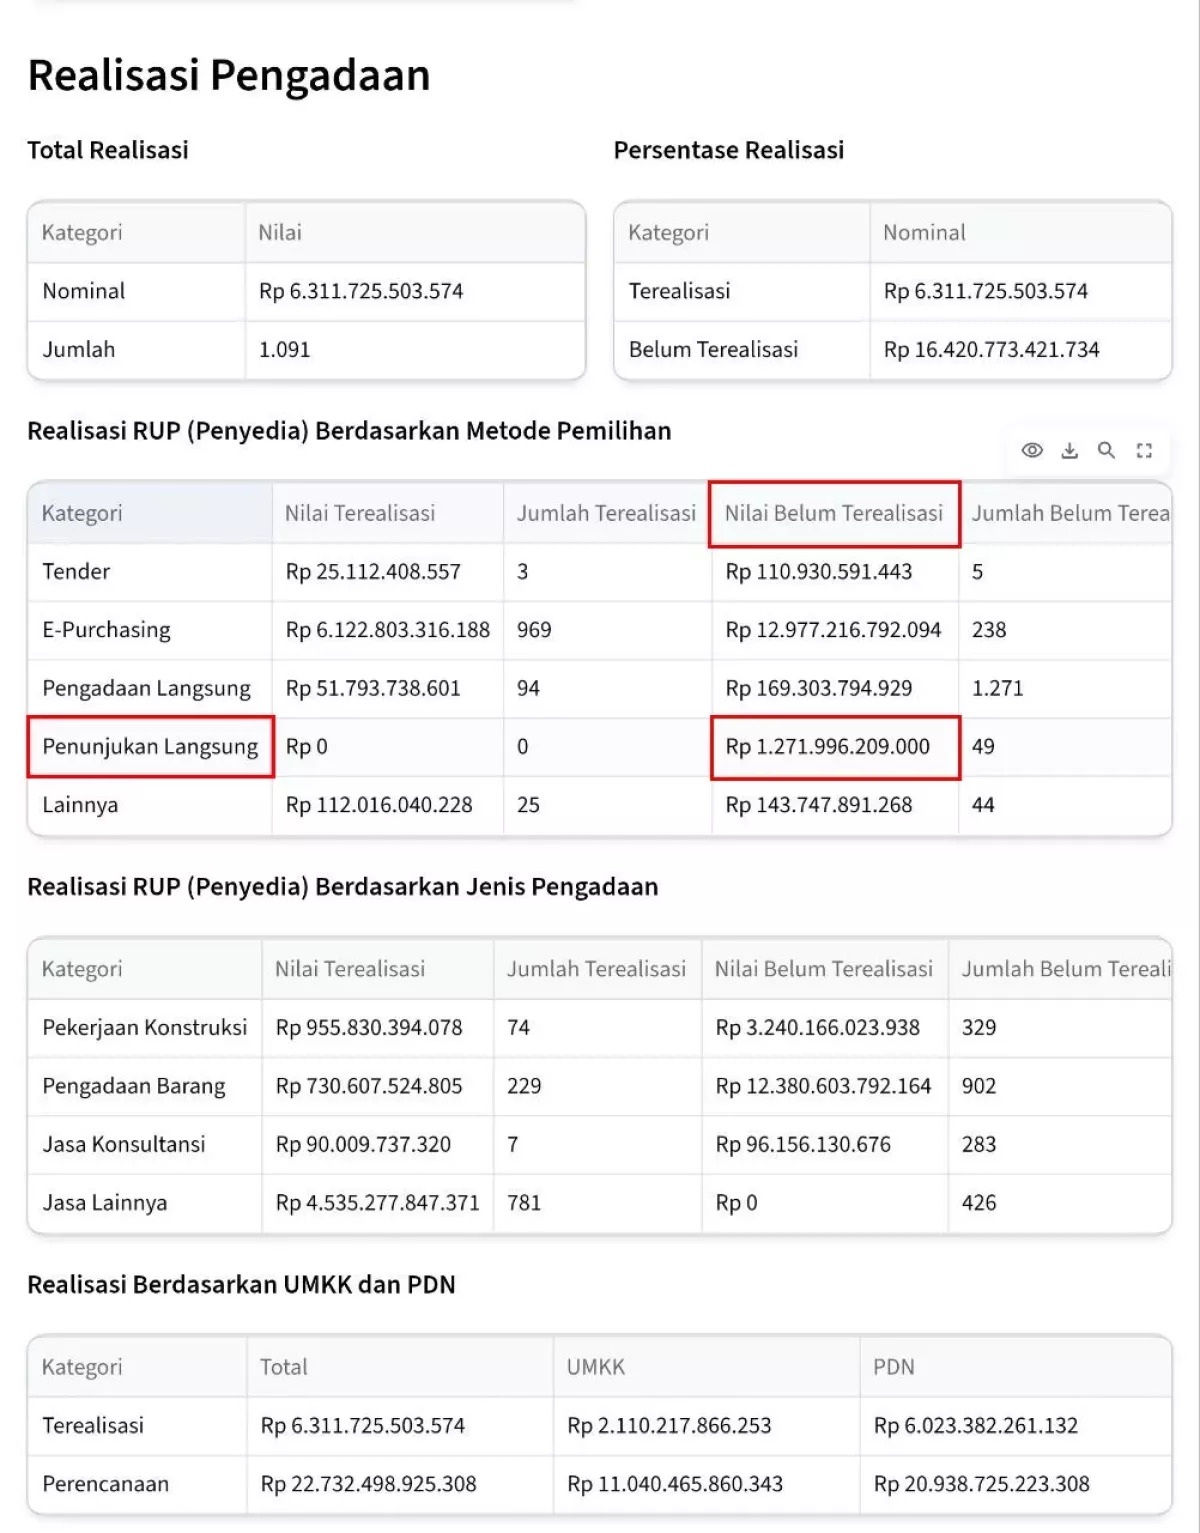Click cell Rp 143.747.891.268
Image resolution: width=1200 pixels, height=1533 pixels.
pos(835,805)
